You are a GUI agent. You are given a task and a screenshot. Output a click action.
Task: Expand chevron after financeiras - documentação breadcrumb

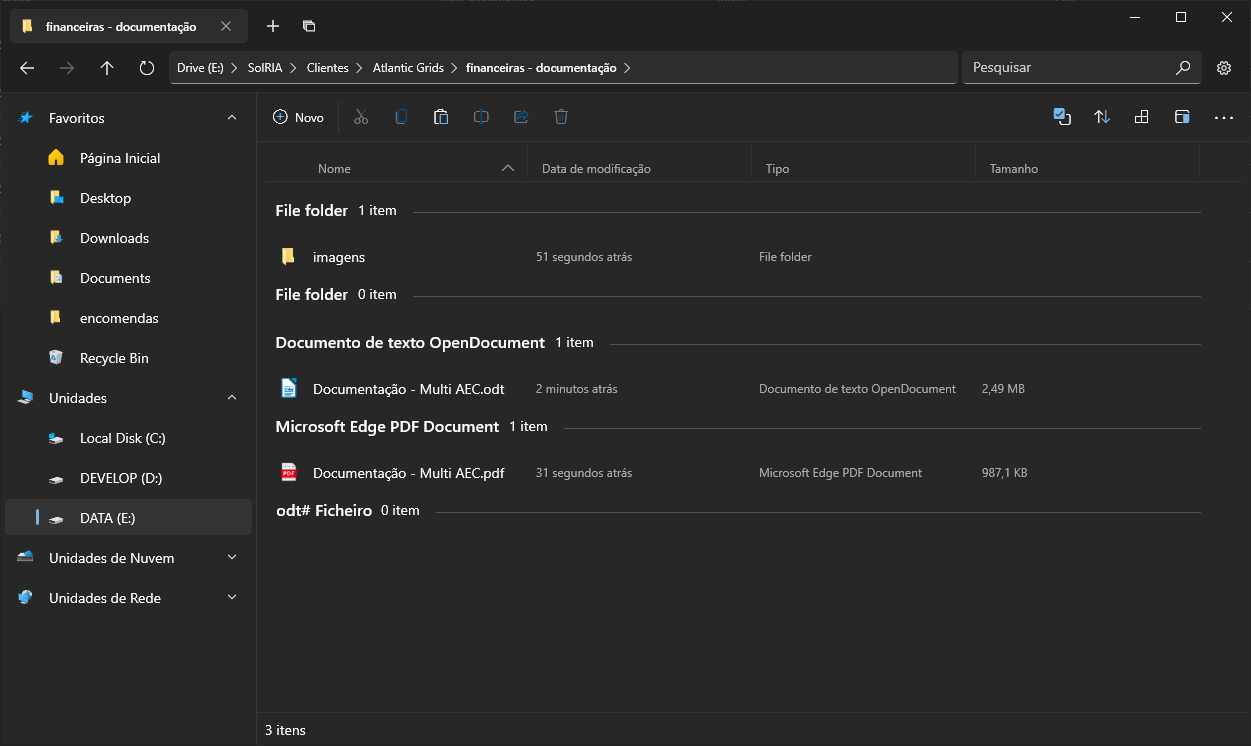pos(627,68)
